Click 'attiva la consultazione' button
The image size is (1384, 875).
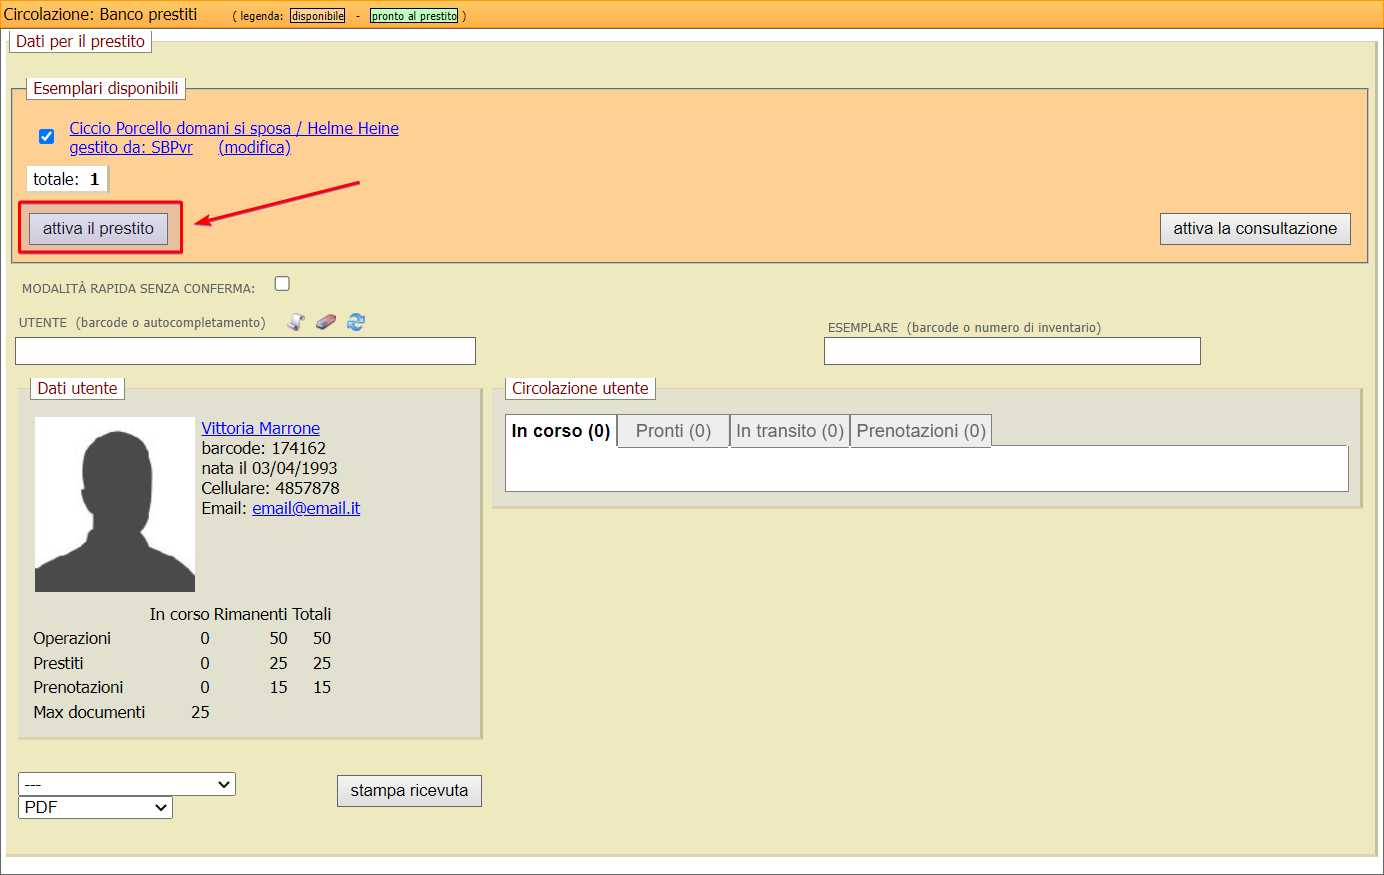(1255, 228)
